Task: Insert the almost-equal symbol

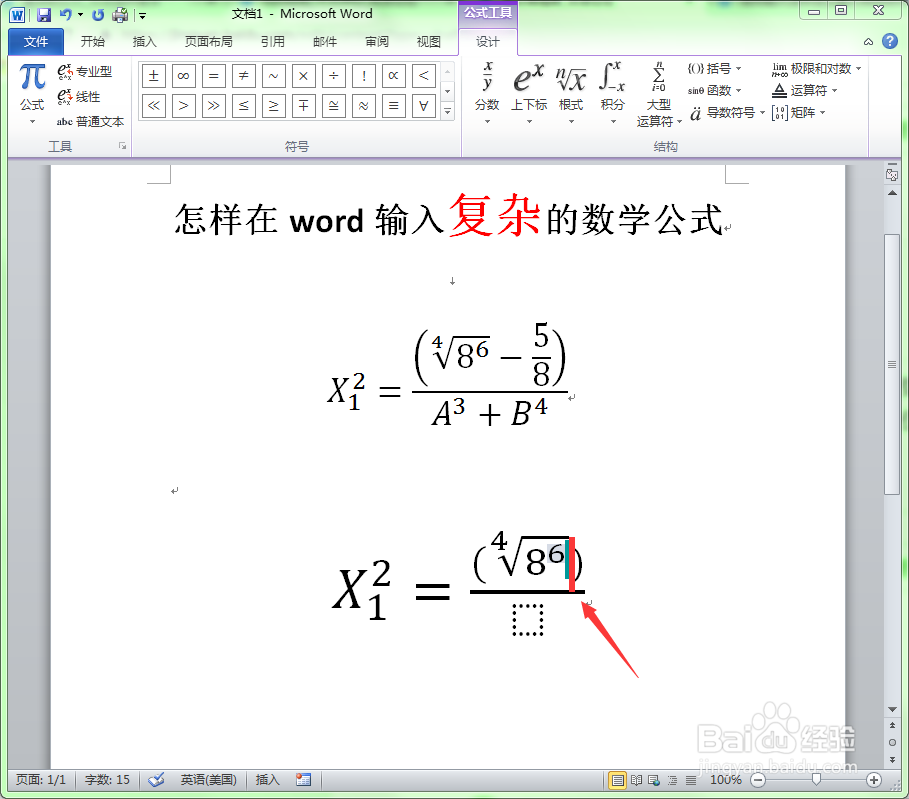Action: coord(363,106)
